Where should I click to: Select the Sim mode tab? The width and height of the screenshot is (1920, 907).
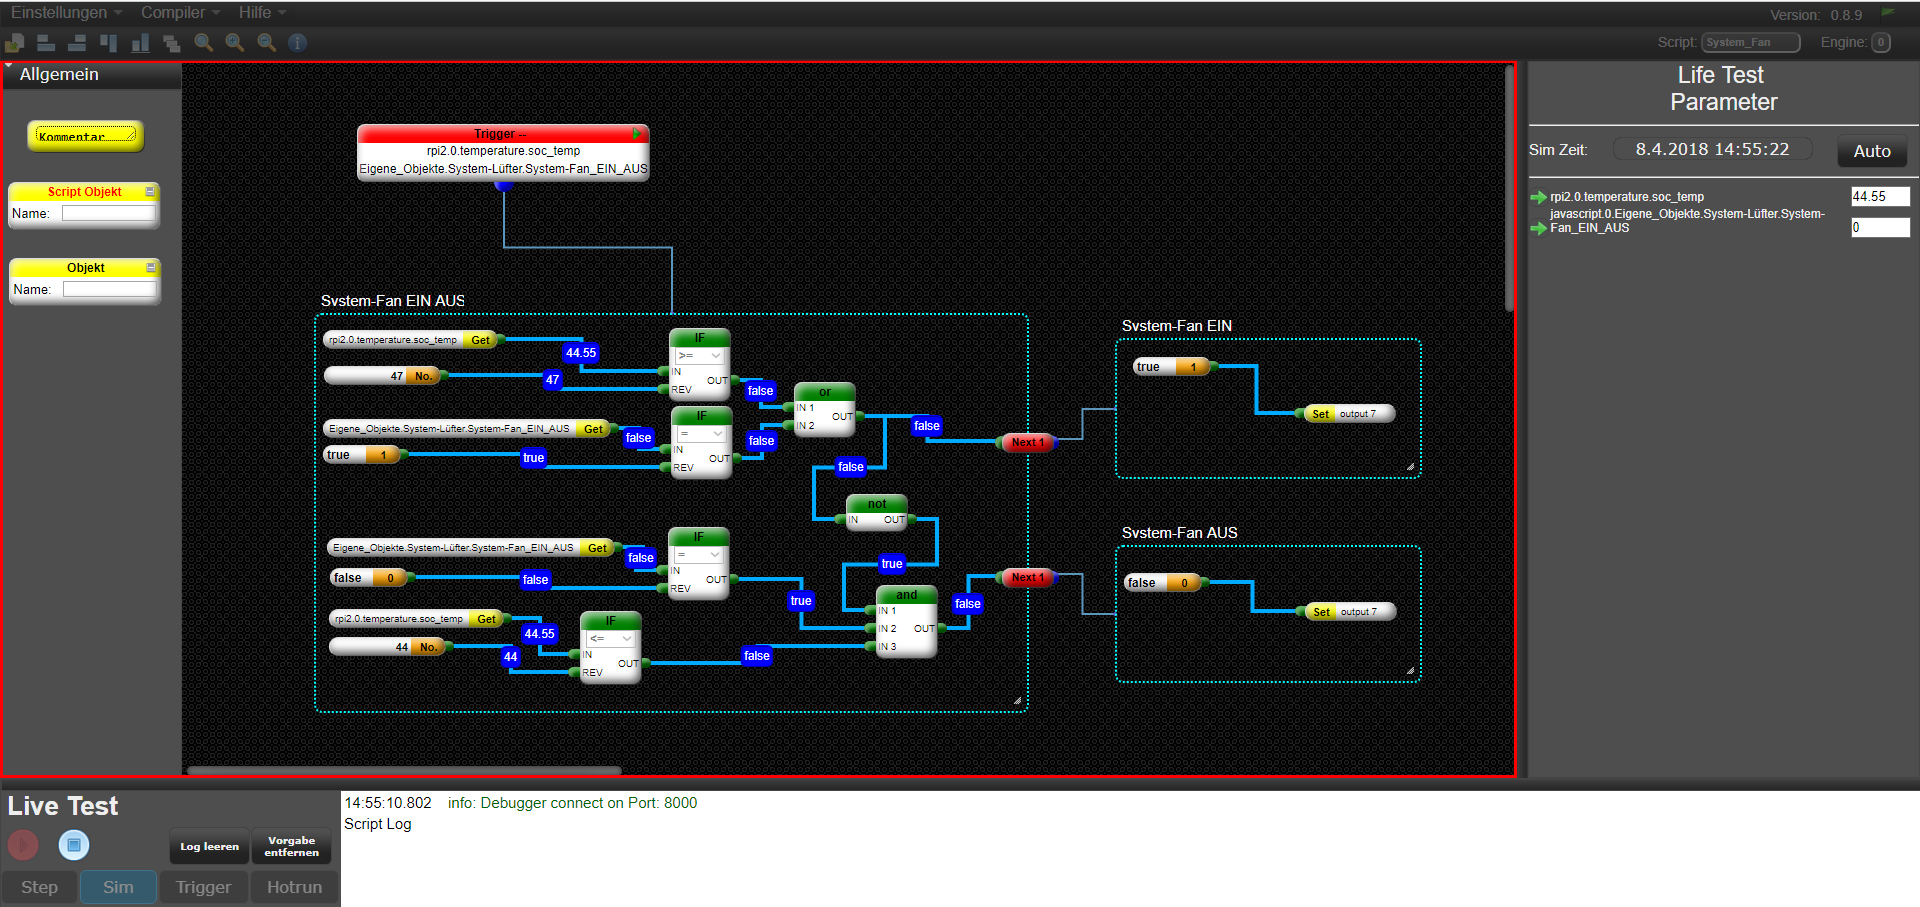click(x=118, y=887)
